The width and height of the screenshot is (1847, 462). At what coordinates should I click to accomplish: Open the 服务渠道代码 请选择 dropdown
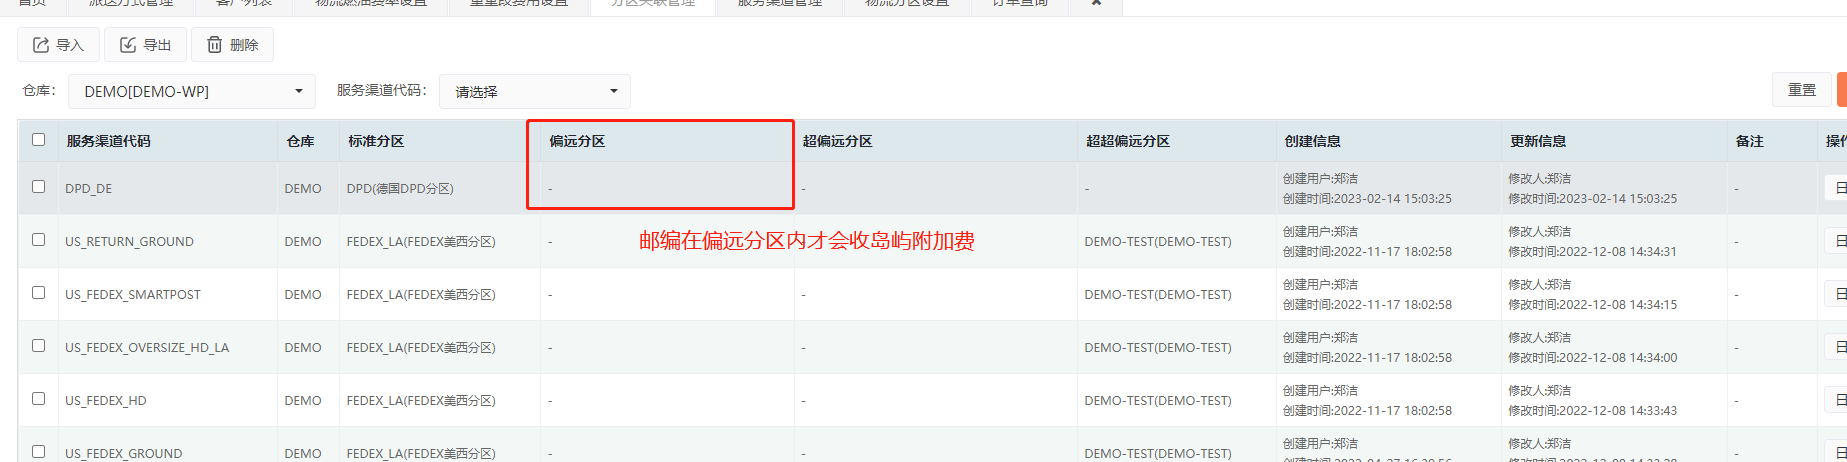point(535,91)
